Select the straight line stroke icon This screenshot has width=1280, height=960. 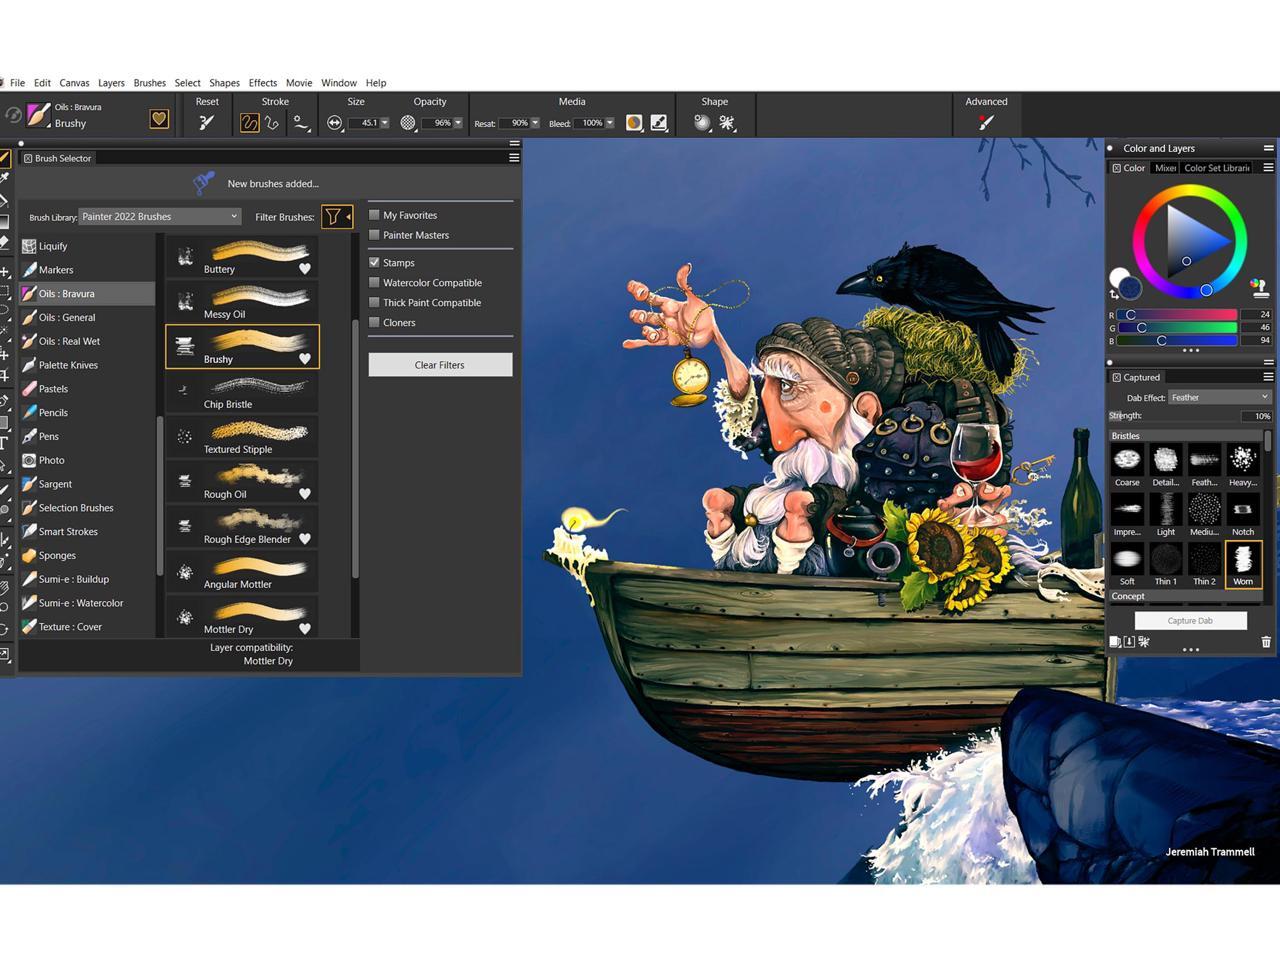pyautogui.click(x=272, y=123)
